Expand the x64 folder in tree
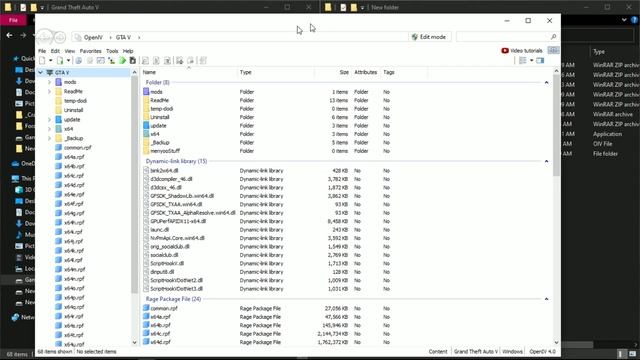 click(x=49, y=129)
